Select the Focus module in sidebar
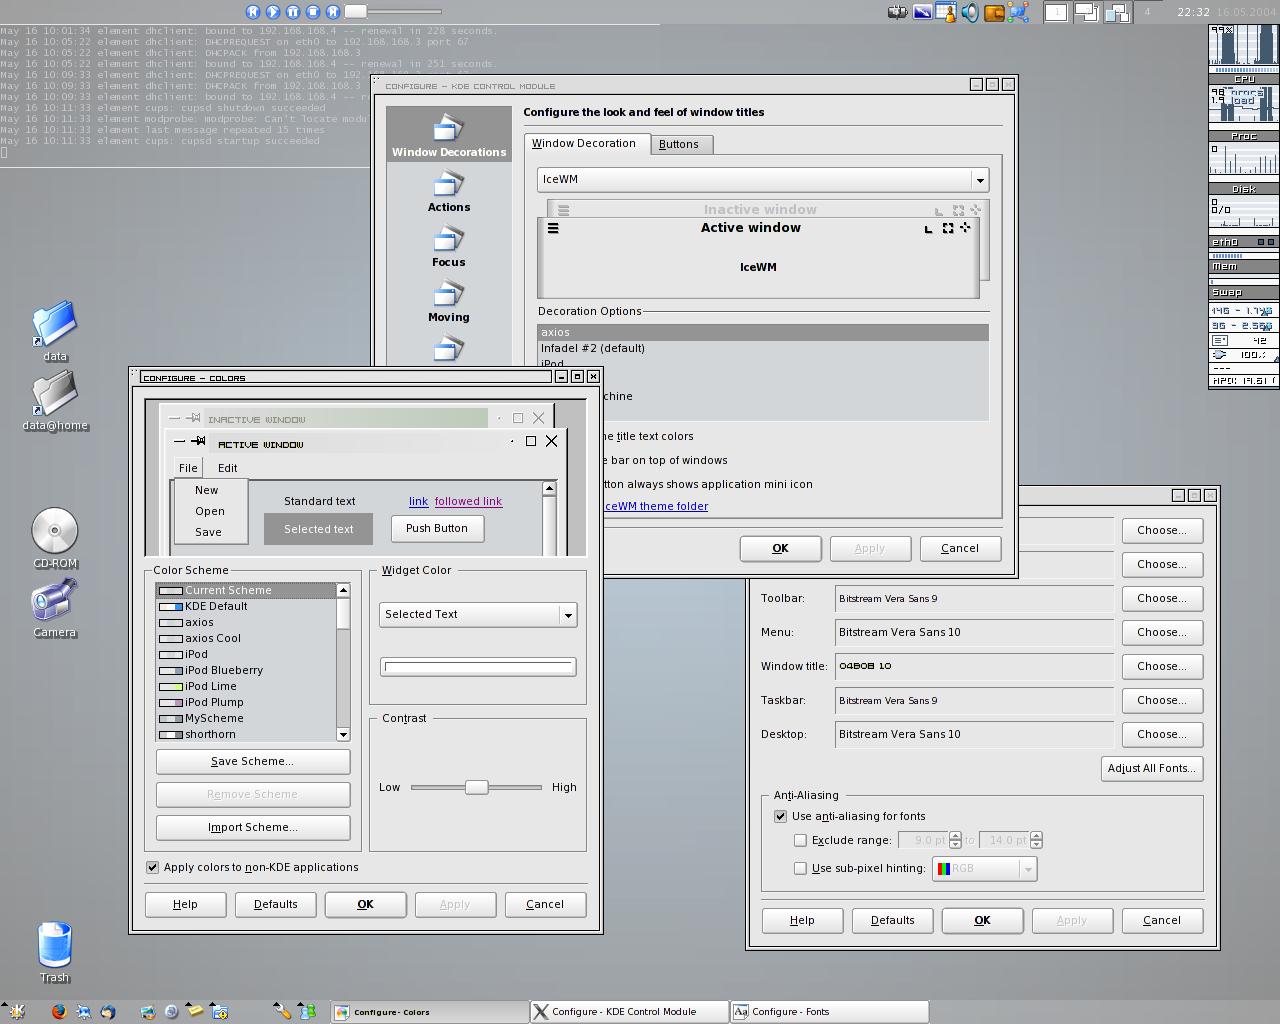The width and height of the screenshot is (1280, 1024). coord(449,246)
